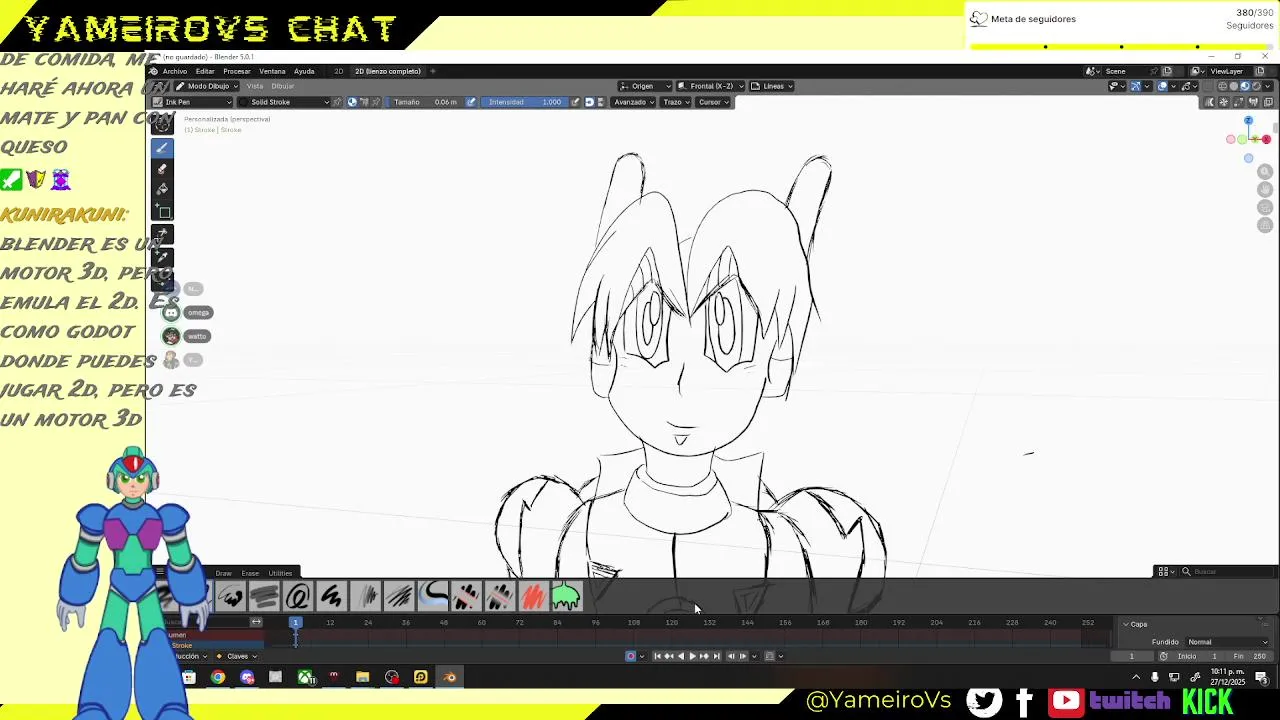
Task: Open the Procesar menu
Action: pos(237,71)
